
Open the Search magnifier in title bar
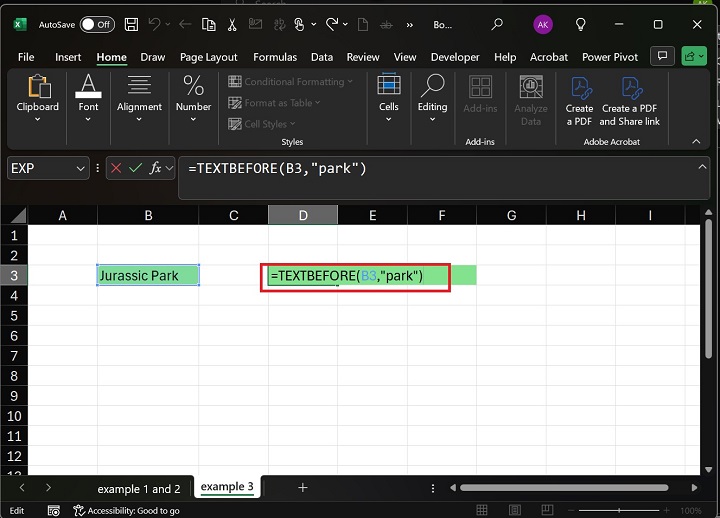[497, 24]
